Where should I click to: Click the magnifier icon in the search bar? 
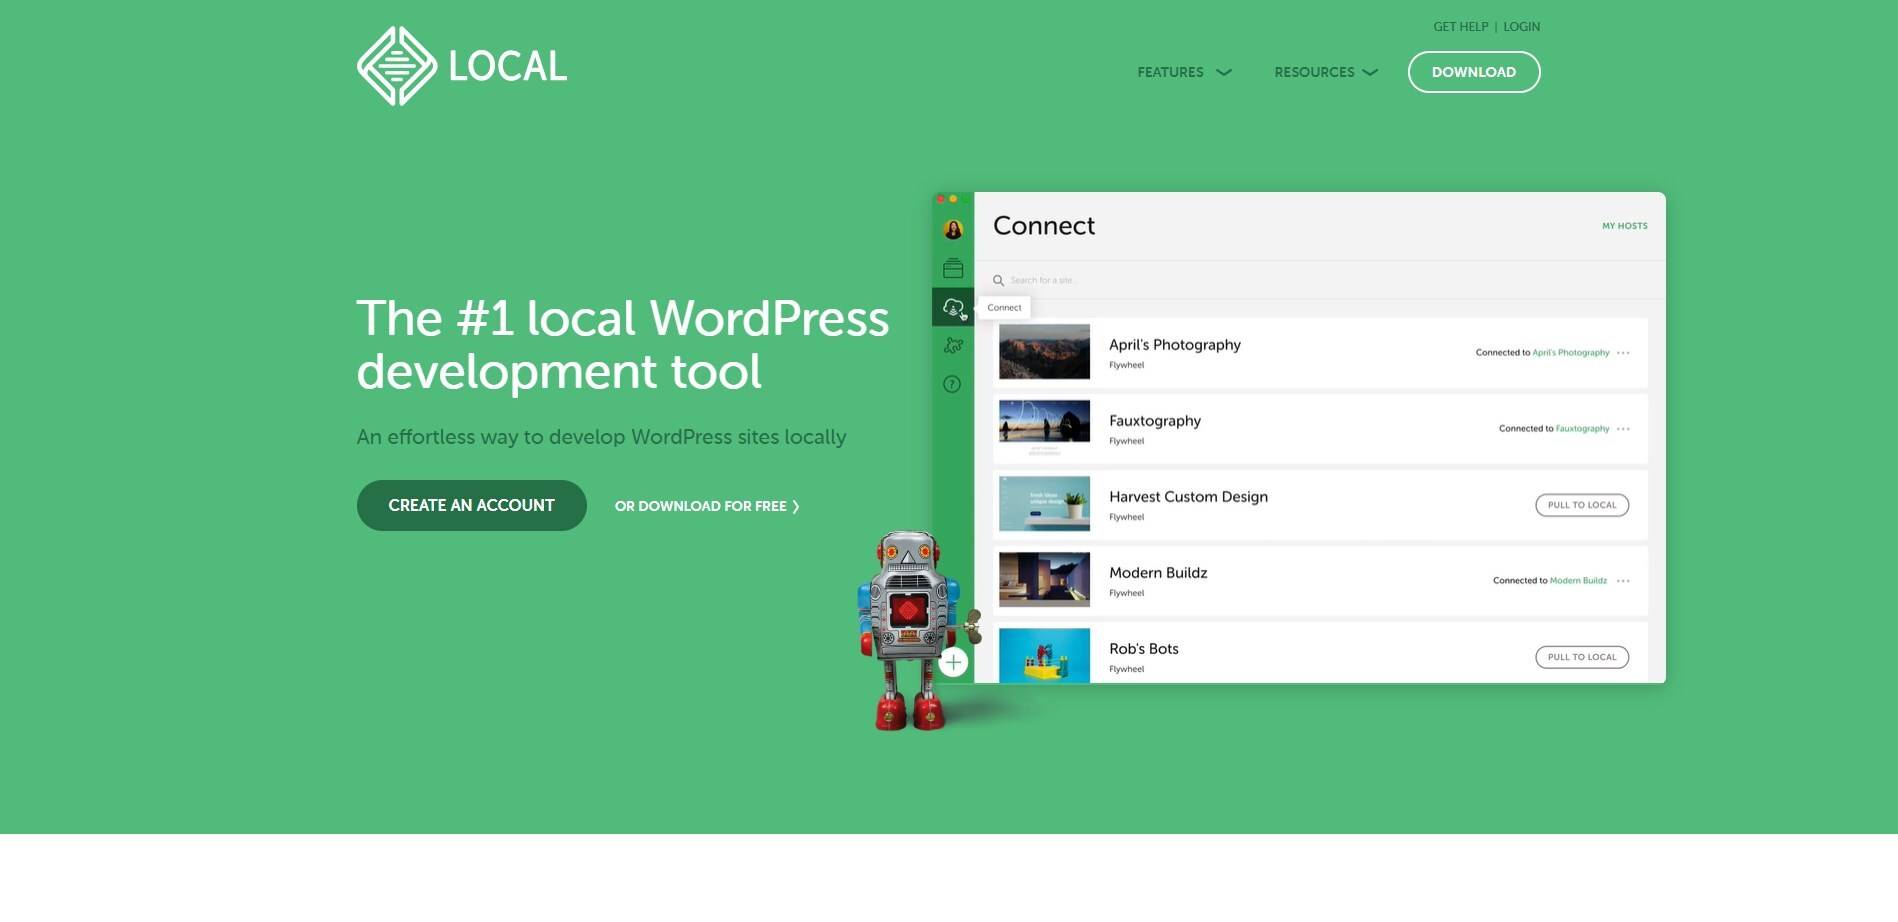[996, 280]
